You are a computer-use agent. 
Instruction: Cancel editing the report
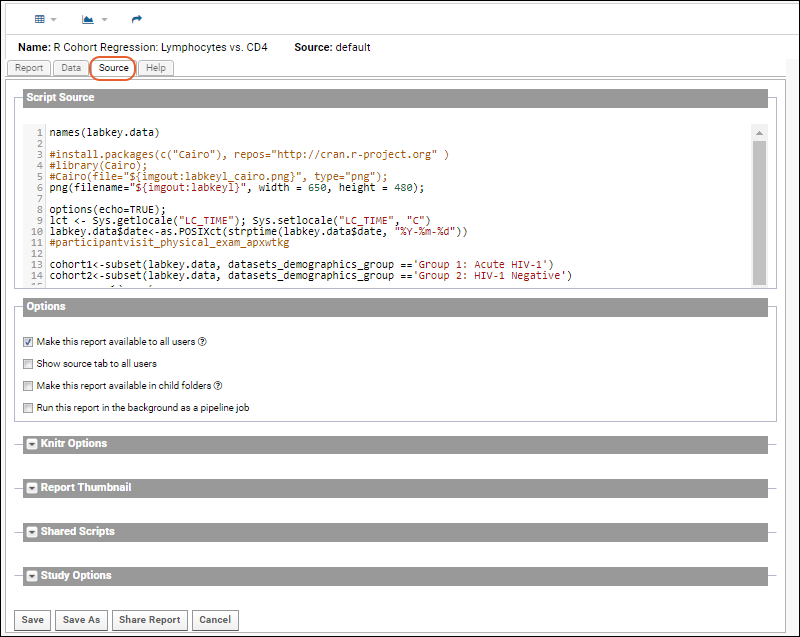tap(215, 620)
